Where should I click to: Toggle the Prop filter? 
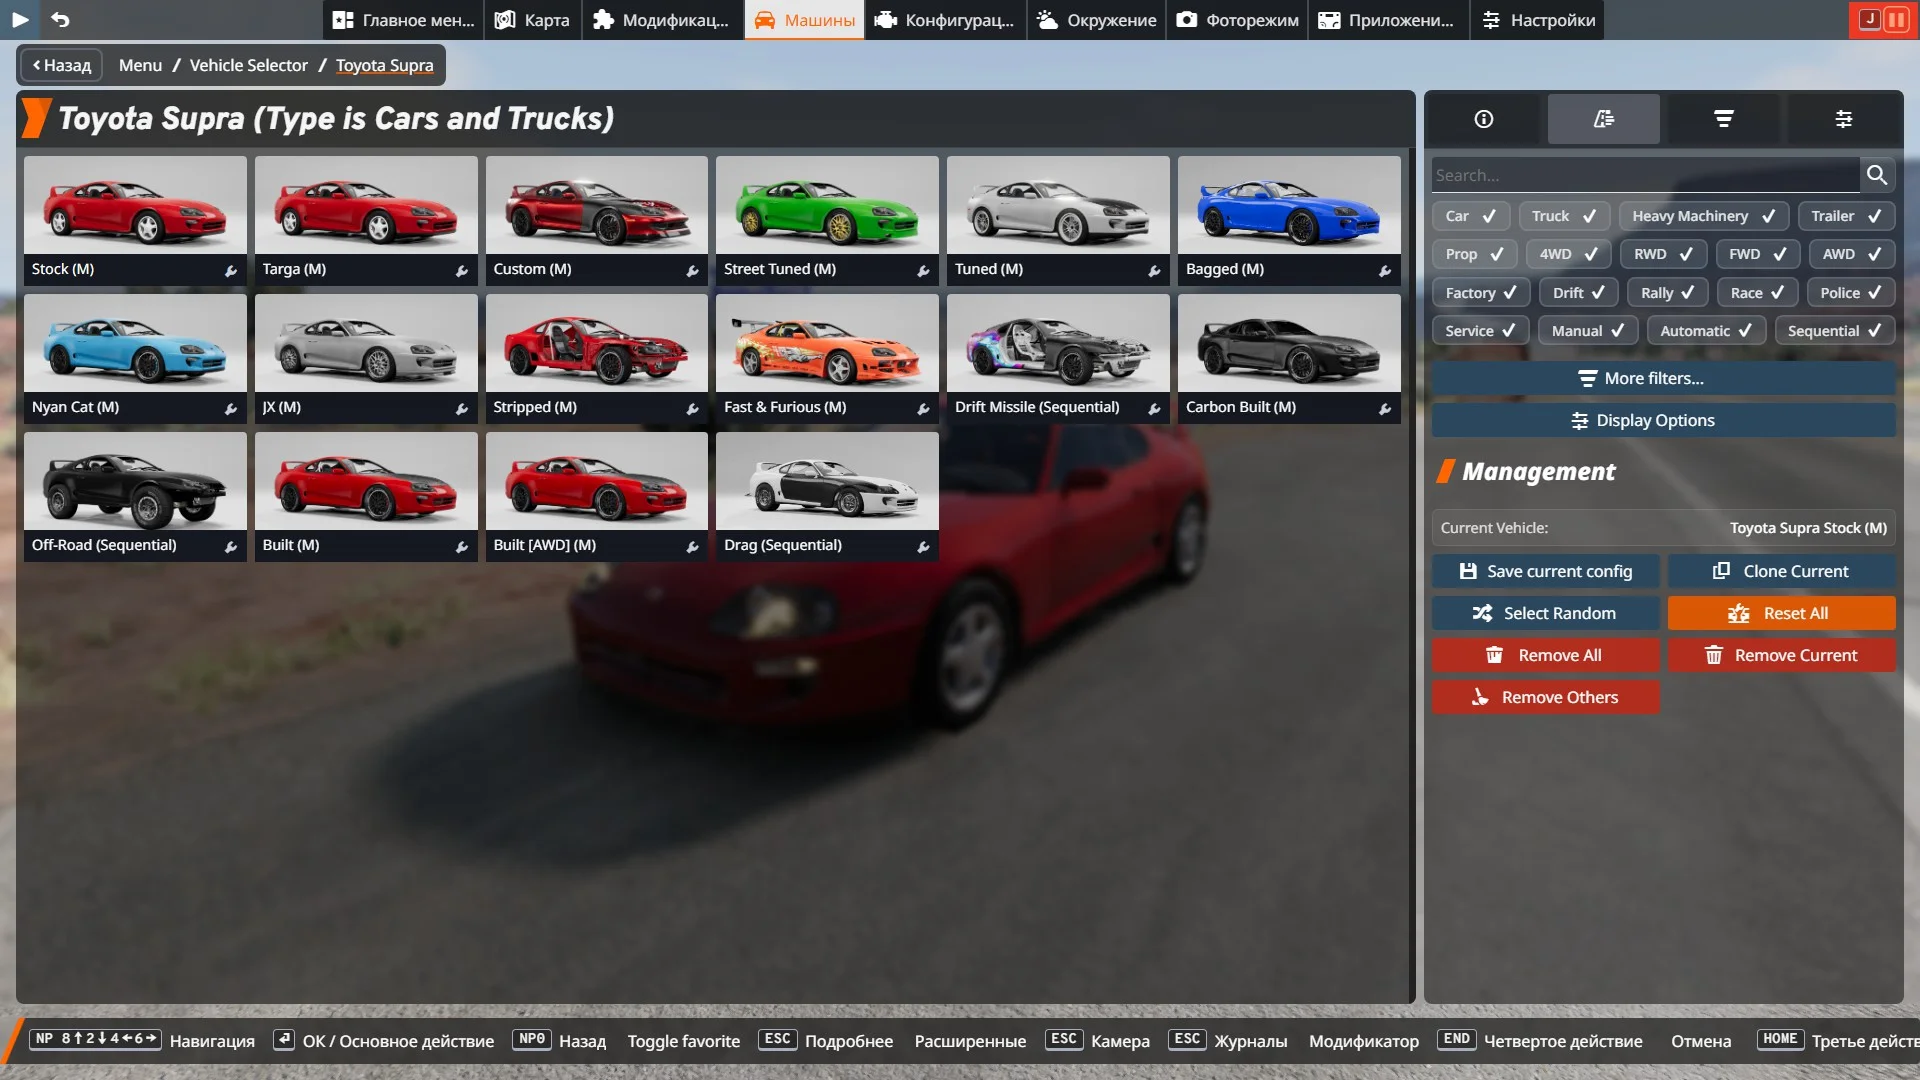(1475, 254)
